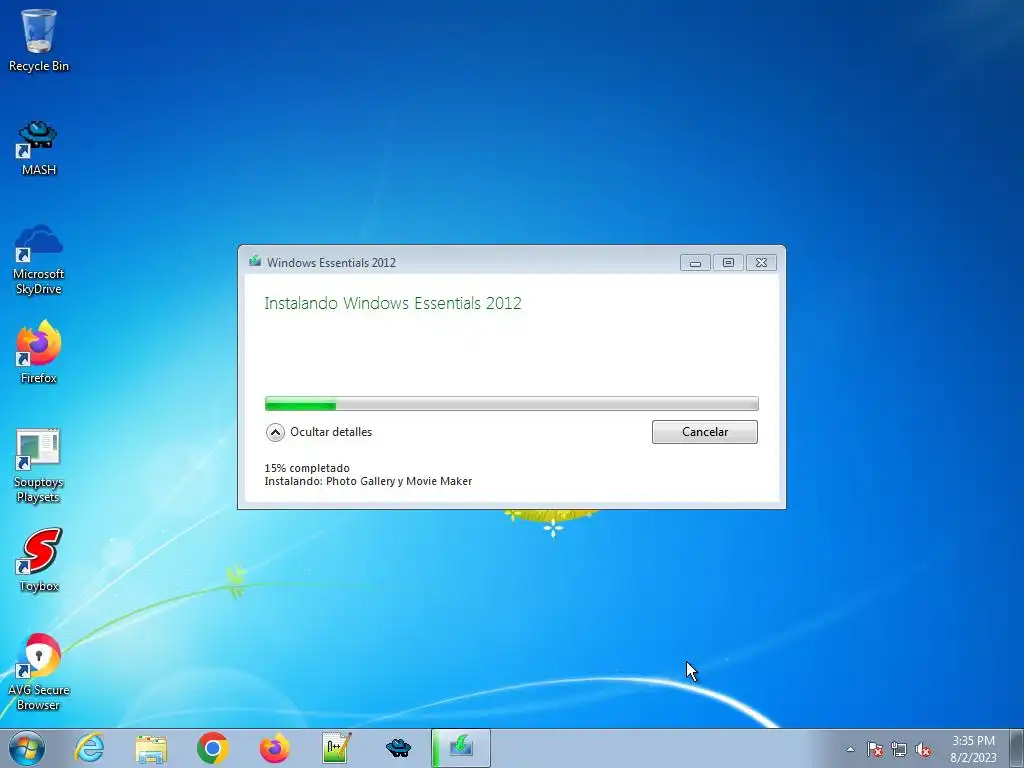Select the MASH desktop shortcut
Image resolution: width=1024 pixels, height=768 pixels.
pyautogui.click(x=39, y=148)
